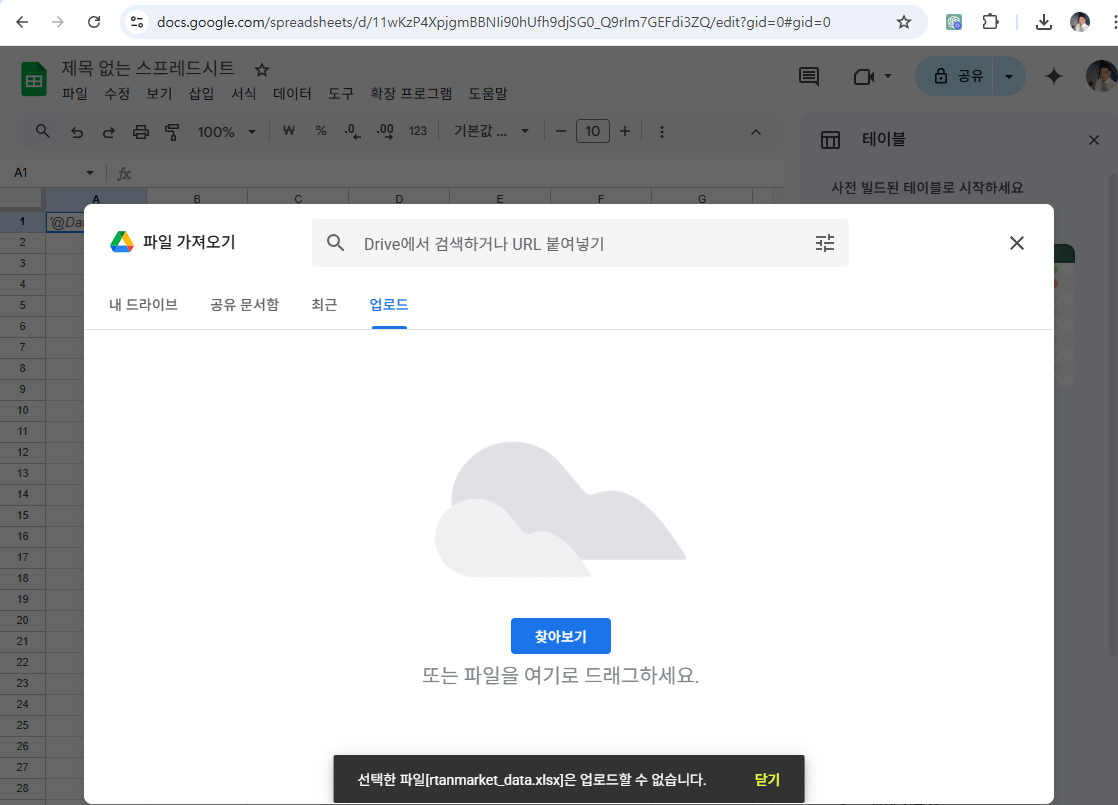Open the Meet camera dropdown arrow
Image resolution: width=1118 pixels, height=805 pixels.
coord(888,76)
